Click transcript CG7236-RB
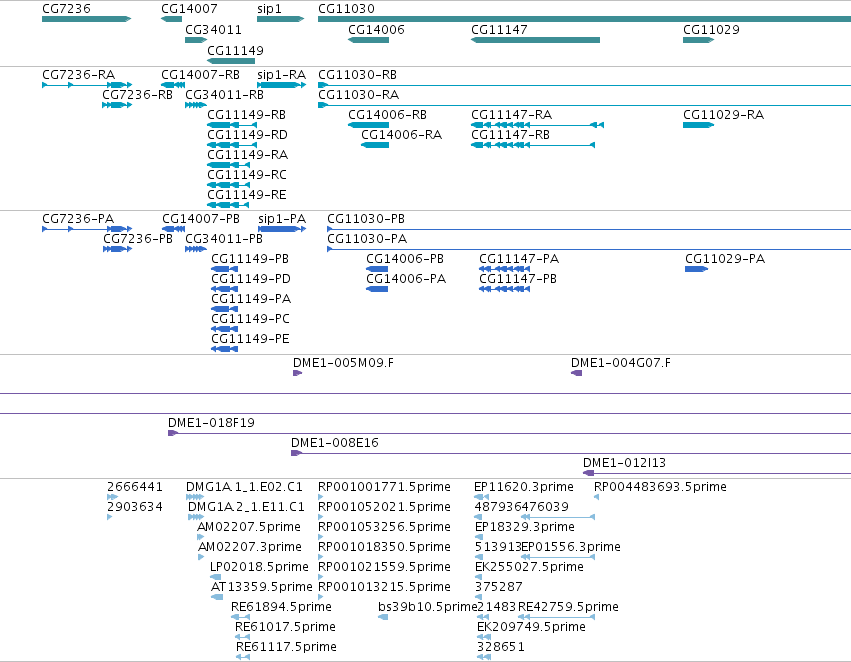This screenshot has height=662, width=851. (x=117, y=105)
